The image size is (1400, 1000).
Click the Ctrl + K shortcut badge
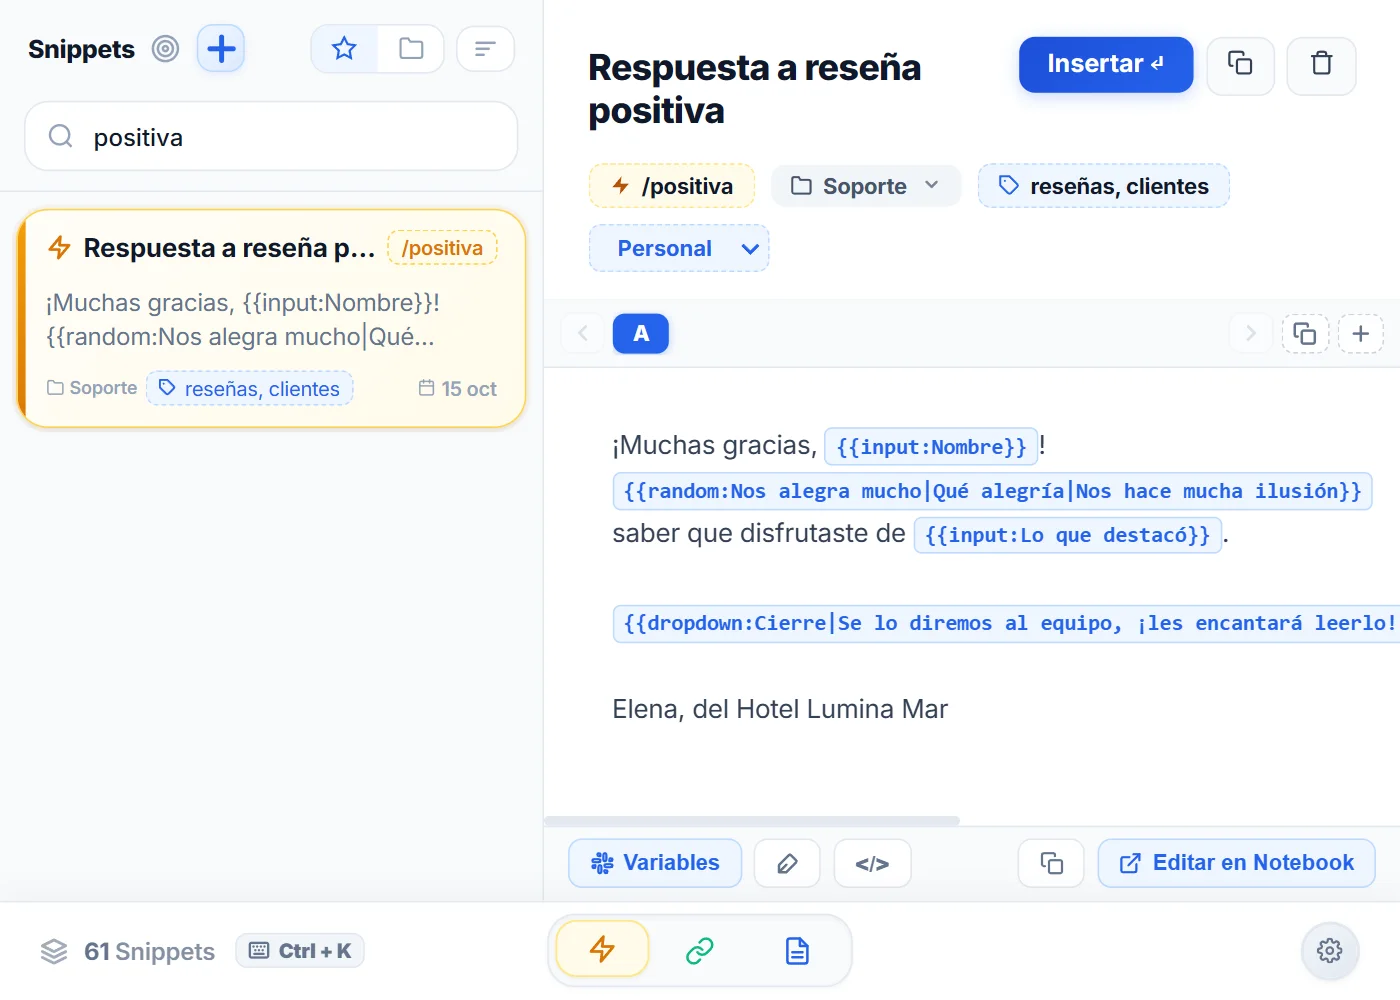click(x=300, y=951)
